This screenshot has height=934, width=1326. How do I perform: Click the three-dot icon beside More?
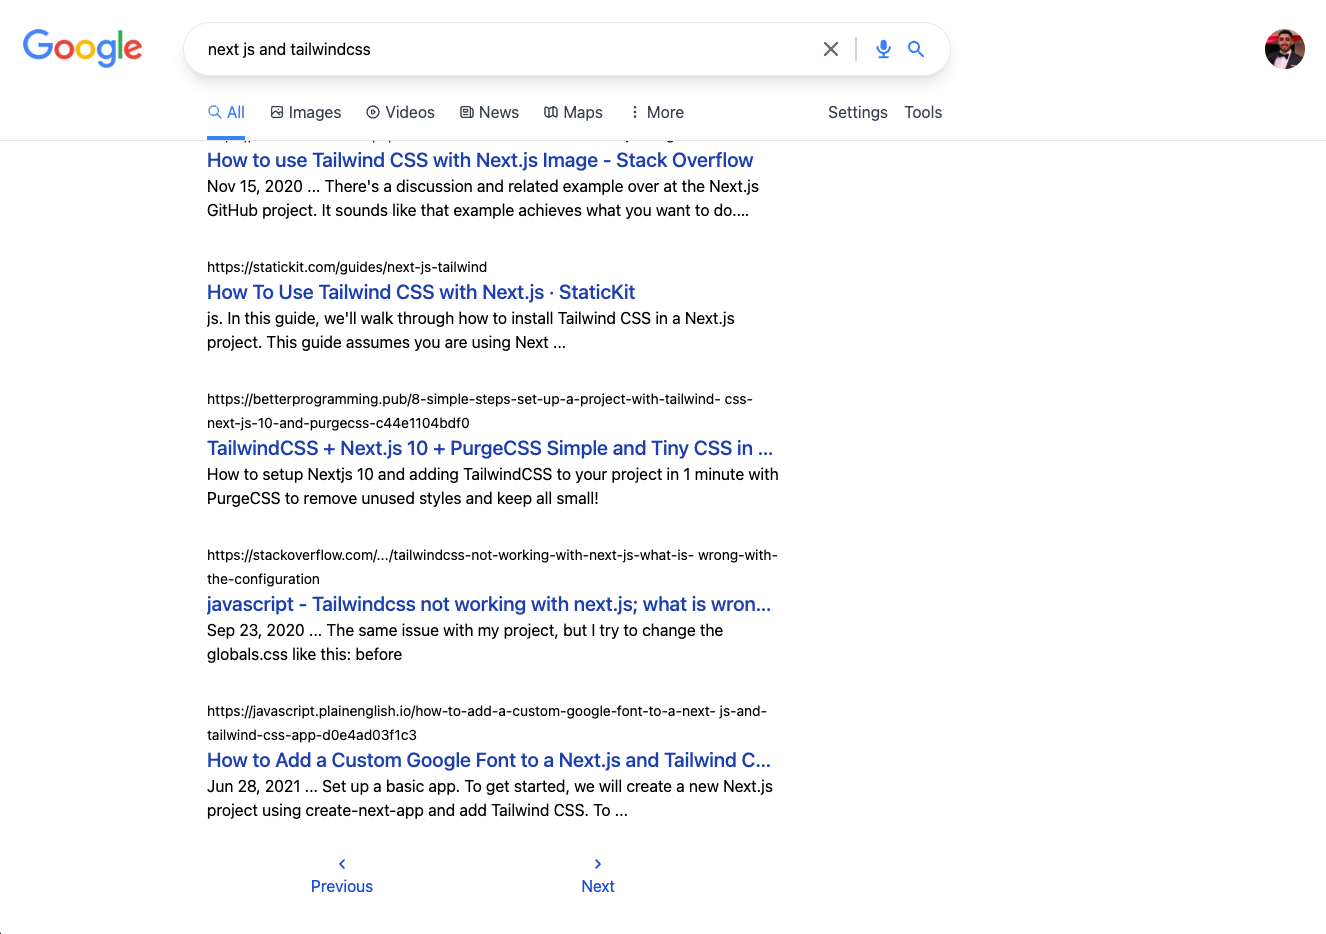coord(635,112)
